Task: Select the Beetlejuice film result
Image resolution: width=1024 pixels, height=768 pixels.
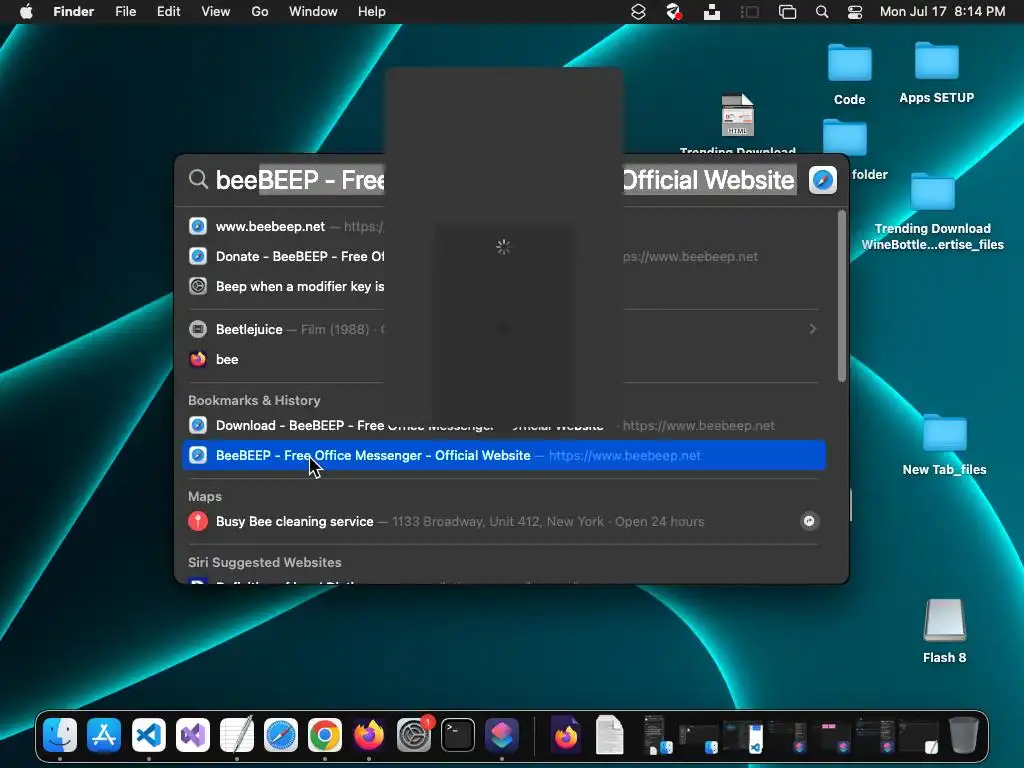Action: coord(504,329)
